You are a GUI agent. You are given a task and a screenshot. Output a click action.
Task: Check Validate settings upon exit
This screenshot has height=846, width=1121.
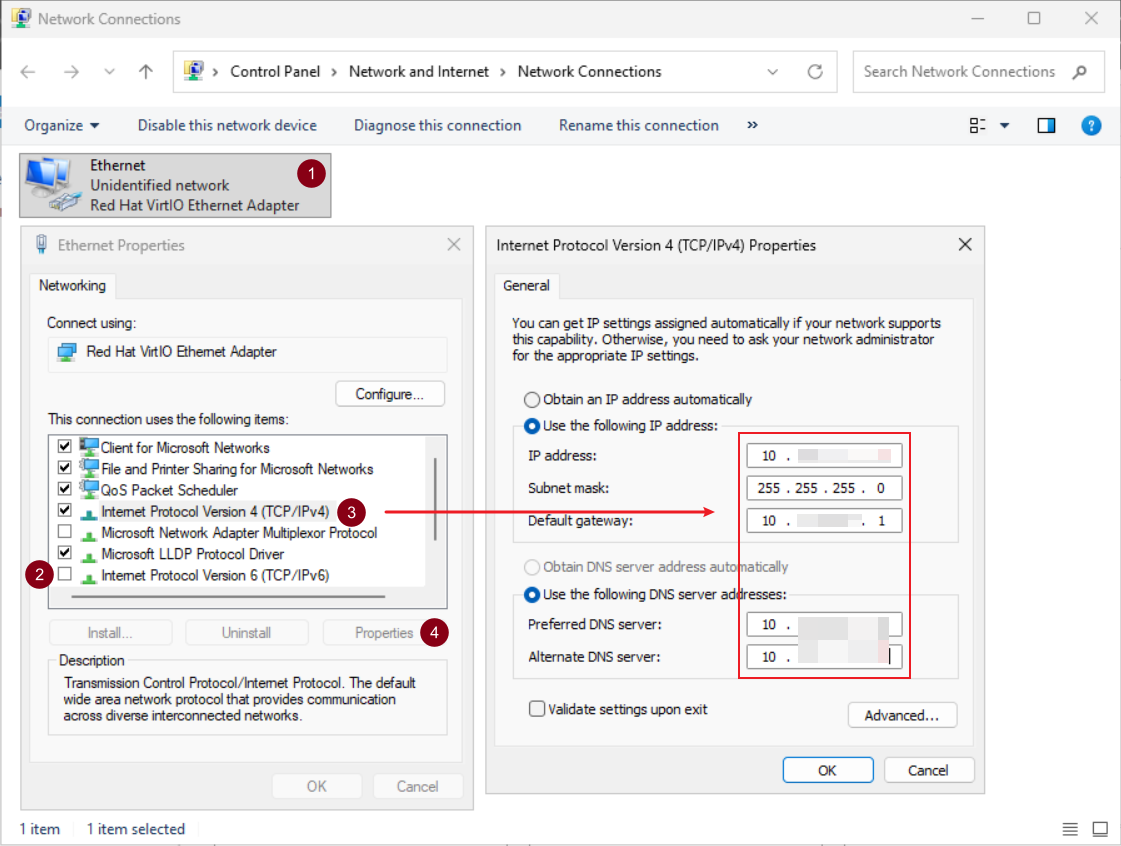538,709
